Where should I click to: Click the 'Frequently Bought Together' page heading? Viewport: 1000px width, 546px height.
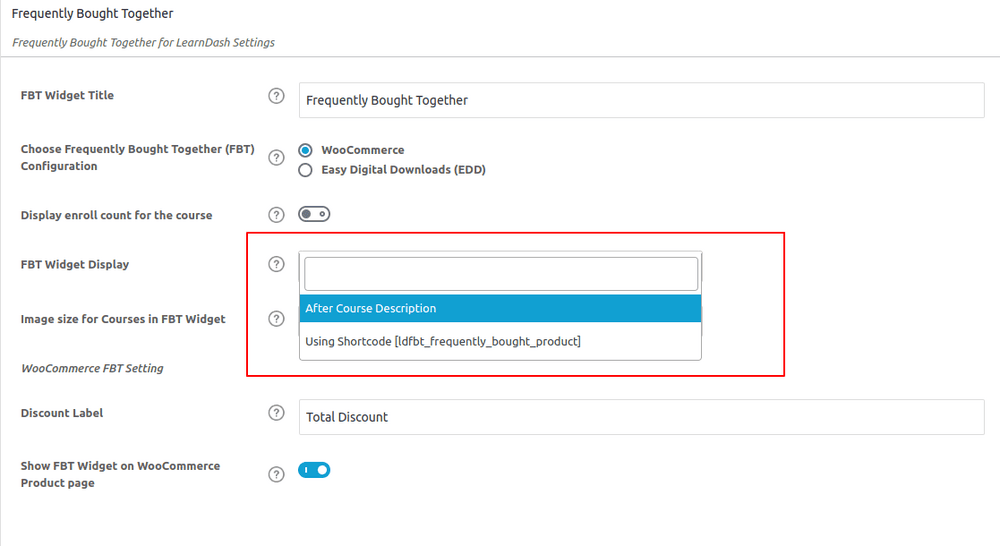[x=92, y=14]
